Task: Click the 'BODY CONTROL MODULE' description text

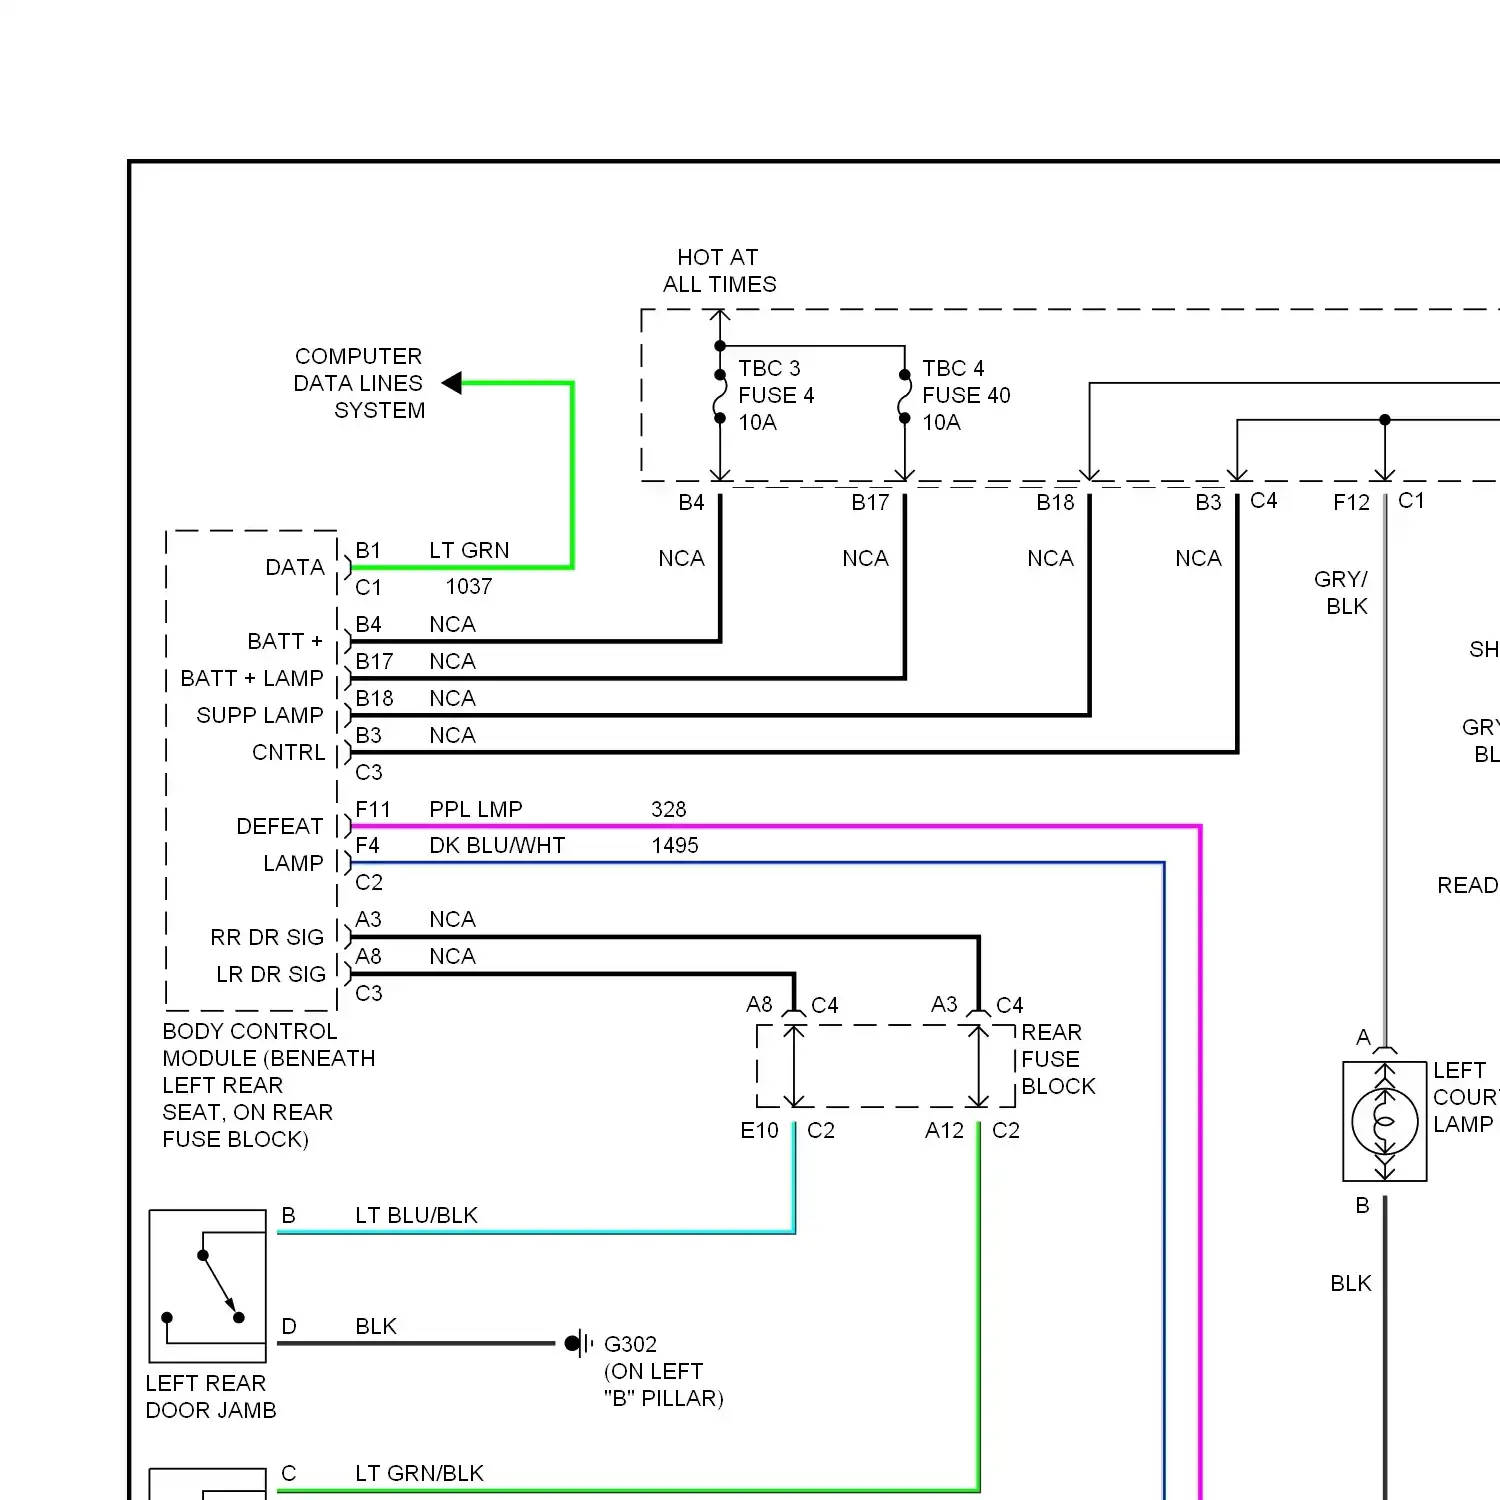Action: pos(269,1085)
